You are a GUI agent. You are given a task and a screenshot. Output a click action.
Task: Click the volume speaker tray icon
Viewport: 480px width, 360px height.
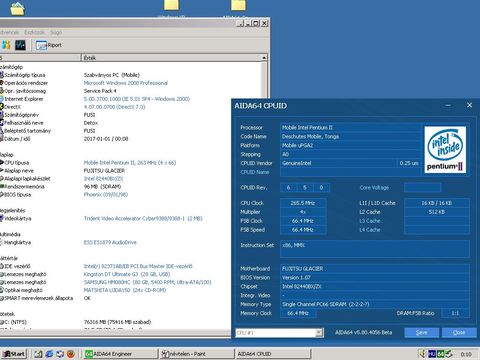[423, 354]
